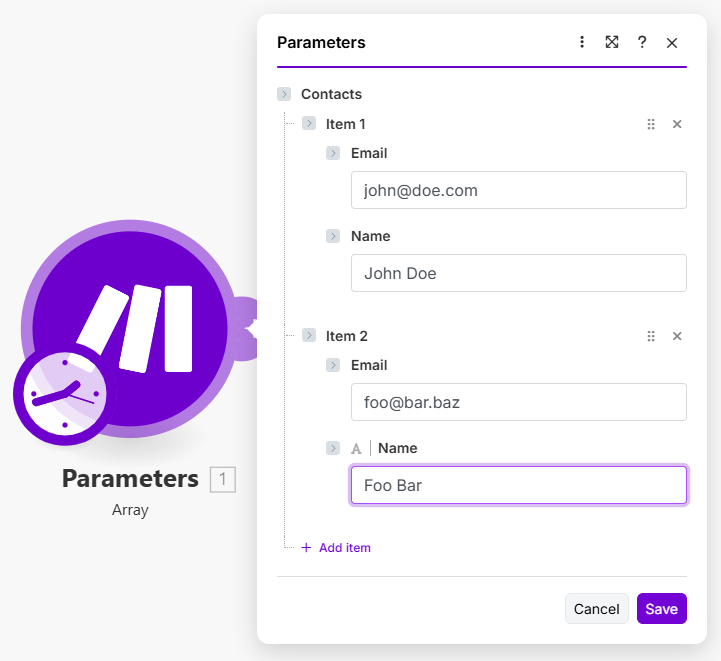721x661 pixels.
Task: Remove Item 2 using its X icon
Action: 677,336
